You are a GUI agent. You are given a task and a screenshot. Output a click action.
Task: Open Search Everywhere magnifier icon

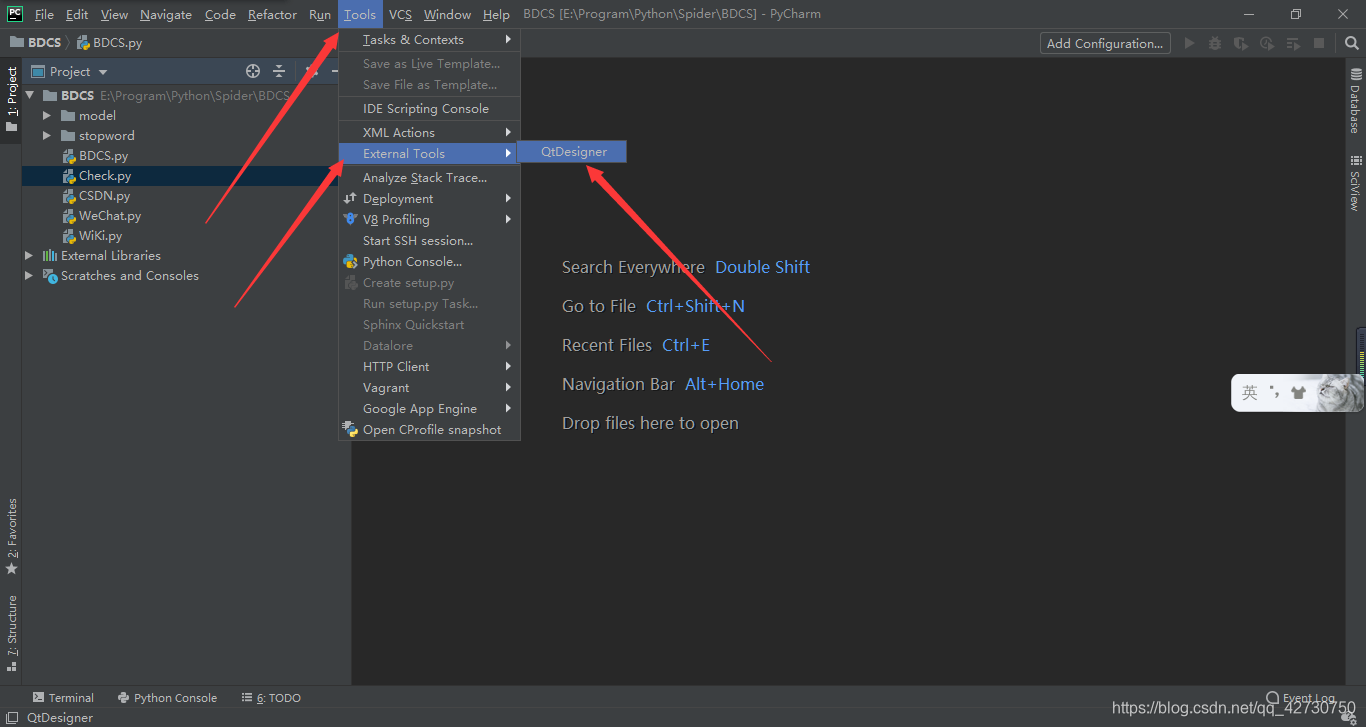[1350, 43]
